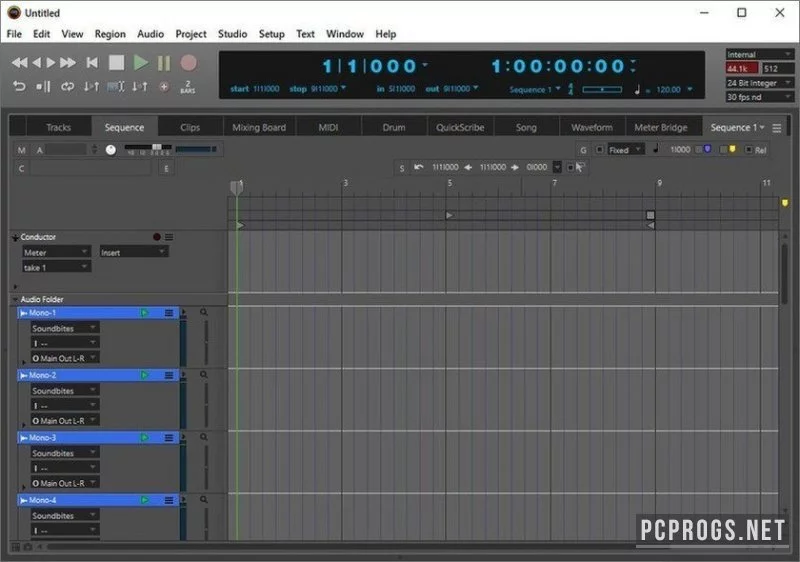Viewport: 800px width, 562px height.
Task: Click the stop time dropdown arrow
Action: pos(343,88)
